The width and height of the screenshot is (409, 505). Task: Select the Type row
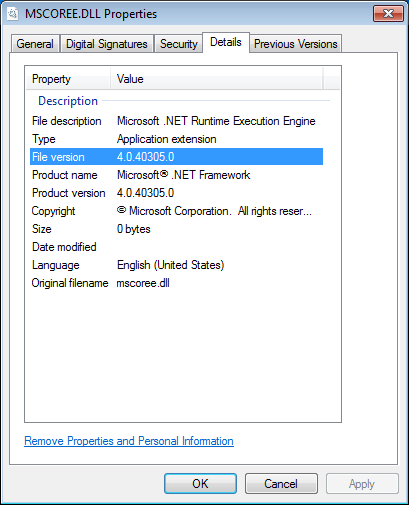(176, 139)
